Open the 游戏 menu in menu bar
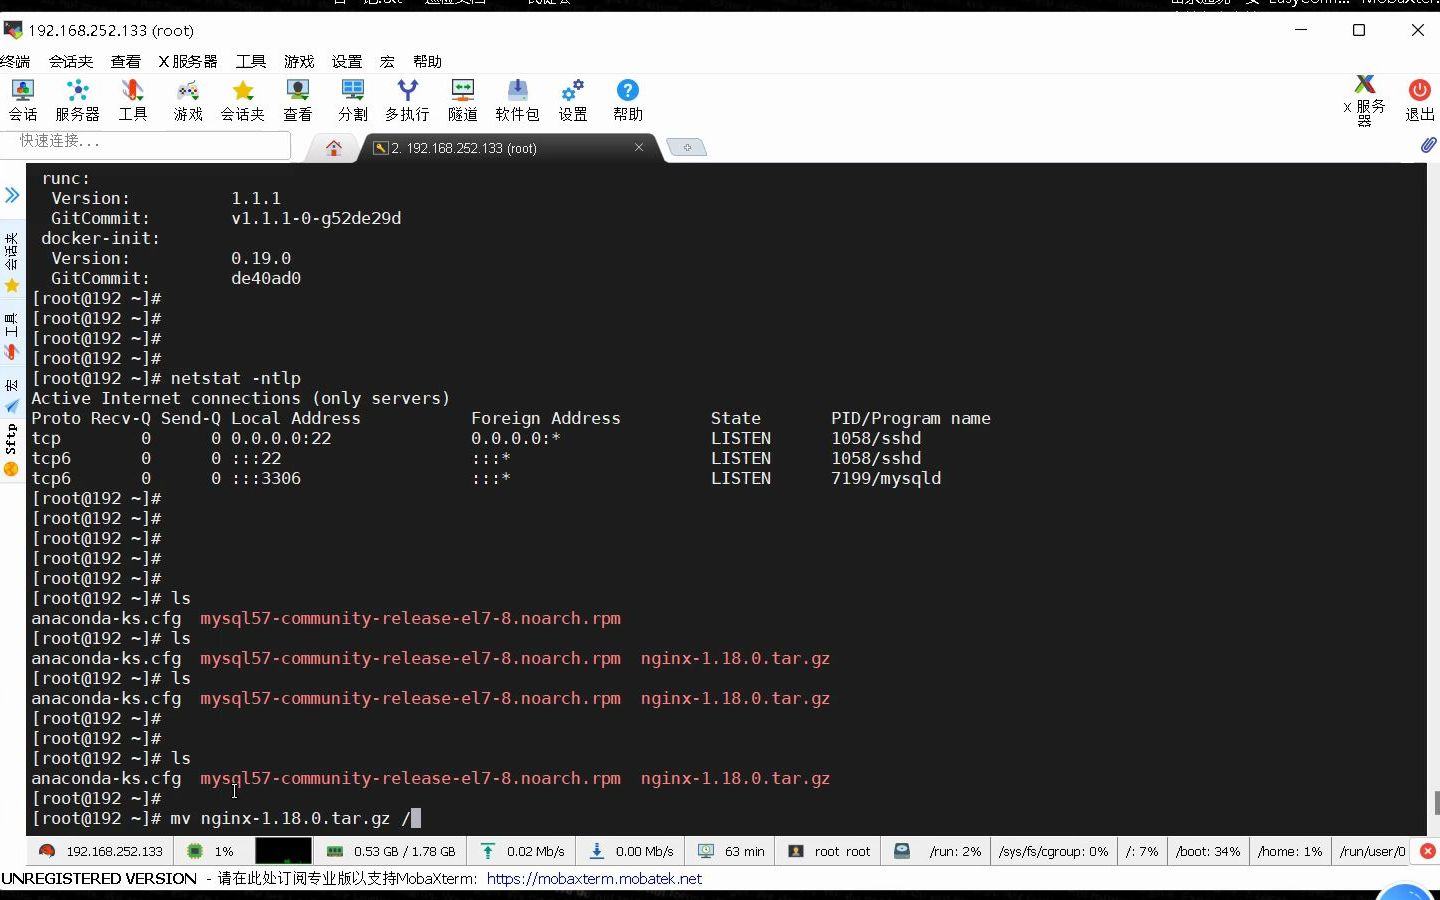Viewport: 1440px width, 900px height. click(x=299, y=61)
